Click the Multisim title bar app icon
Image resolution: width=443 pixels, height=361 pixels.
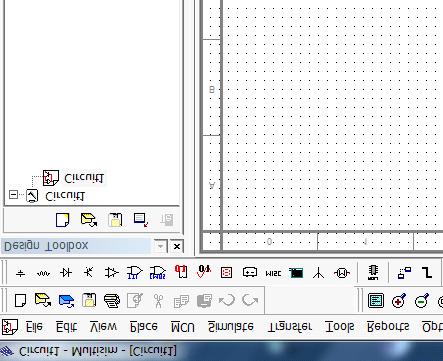pyautogui.click(x=7, y=351)
